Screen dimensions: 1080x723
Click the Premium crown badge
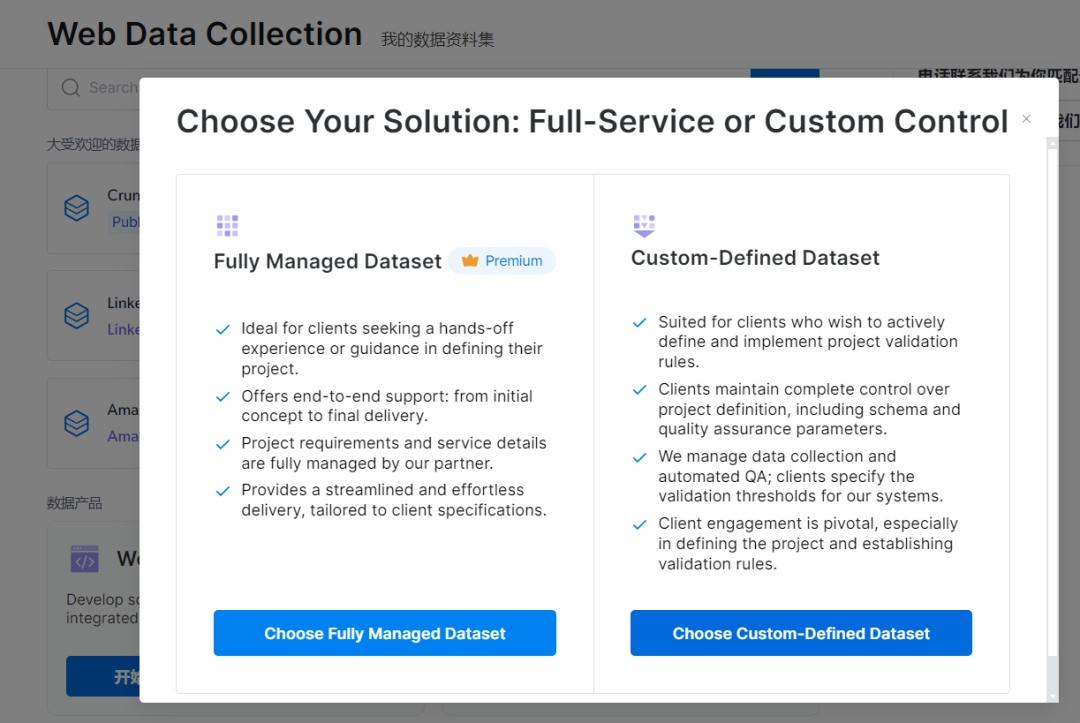(502, 261)
